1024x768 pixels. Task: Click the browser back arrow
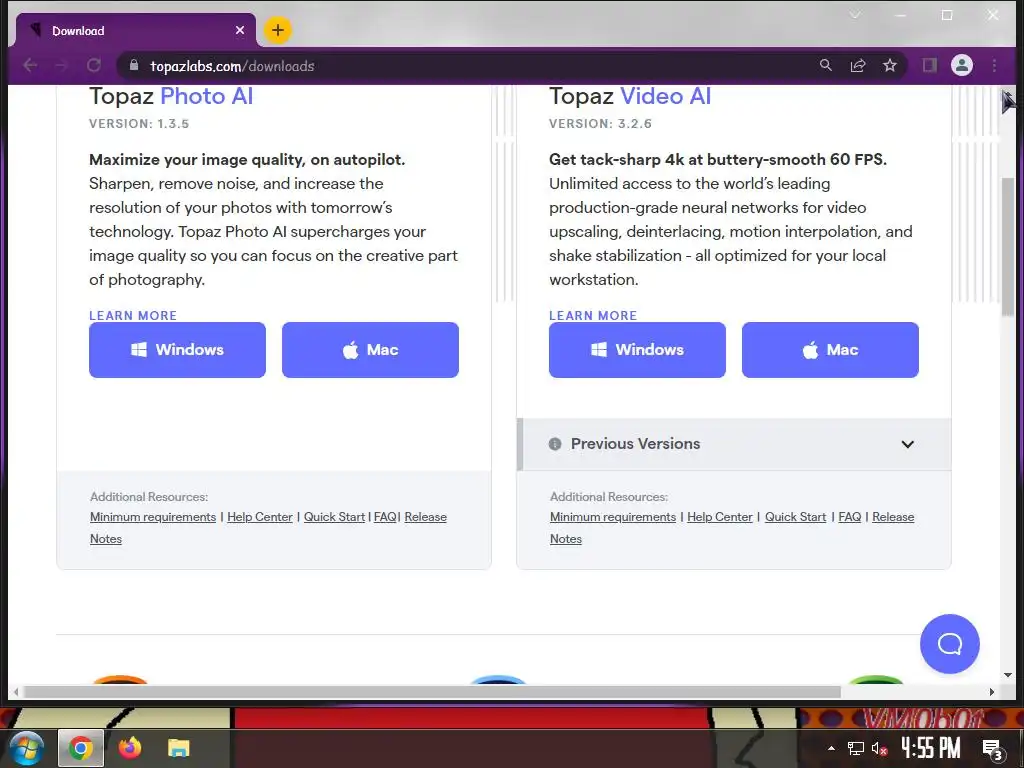(x=30, y=65)
